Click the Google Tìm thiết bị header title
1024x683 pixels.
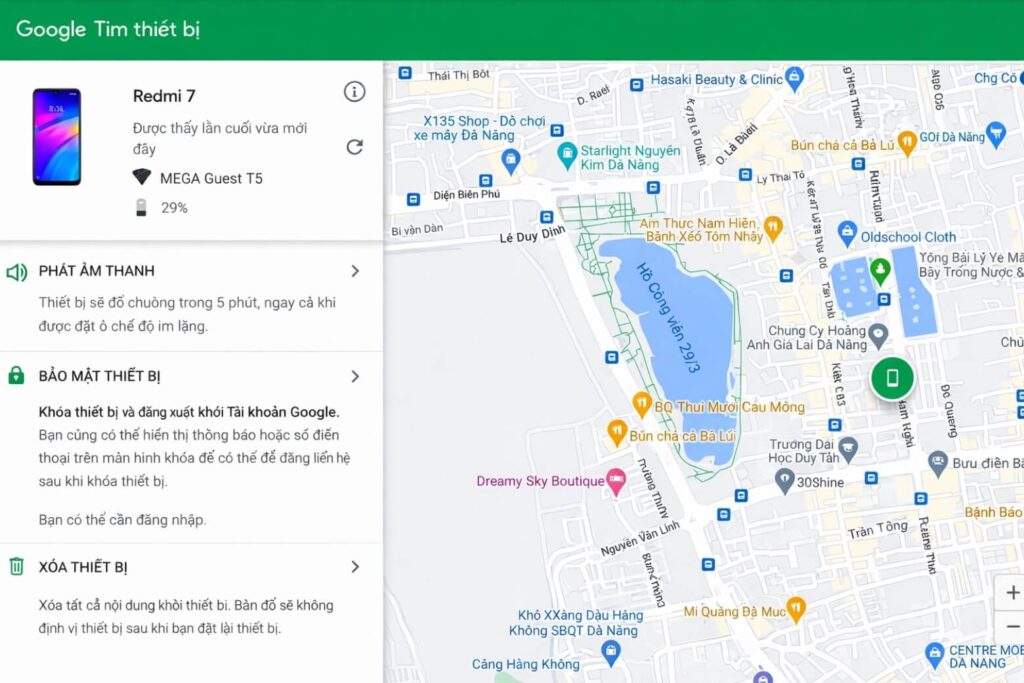point(108,29)
